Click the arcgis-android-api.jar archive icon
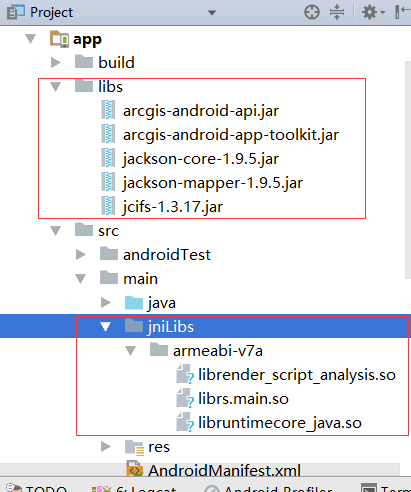The width and height of the screenshot is (411, 492). click(x=108, y=110)
